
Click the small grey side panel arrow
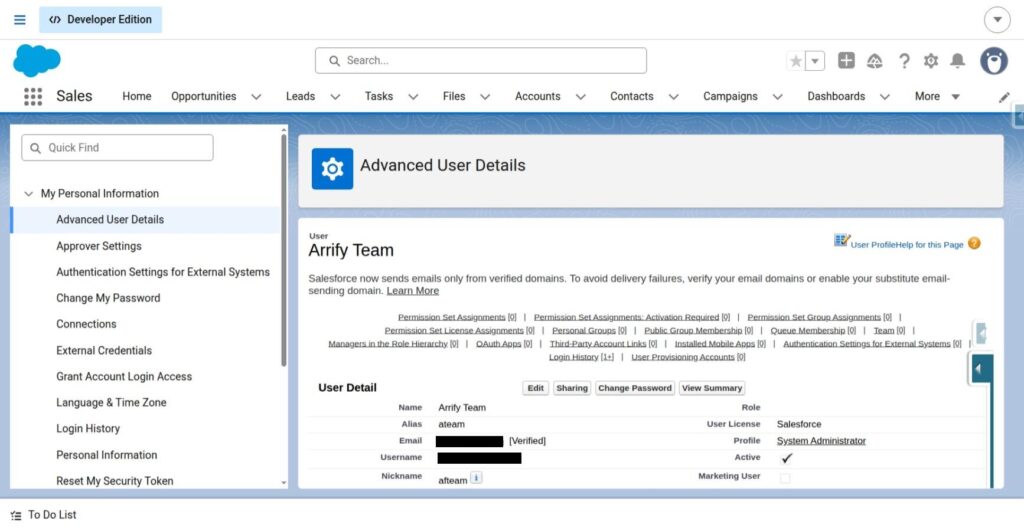coord(981,332)
